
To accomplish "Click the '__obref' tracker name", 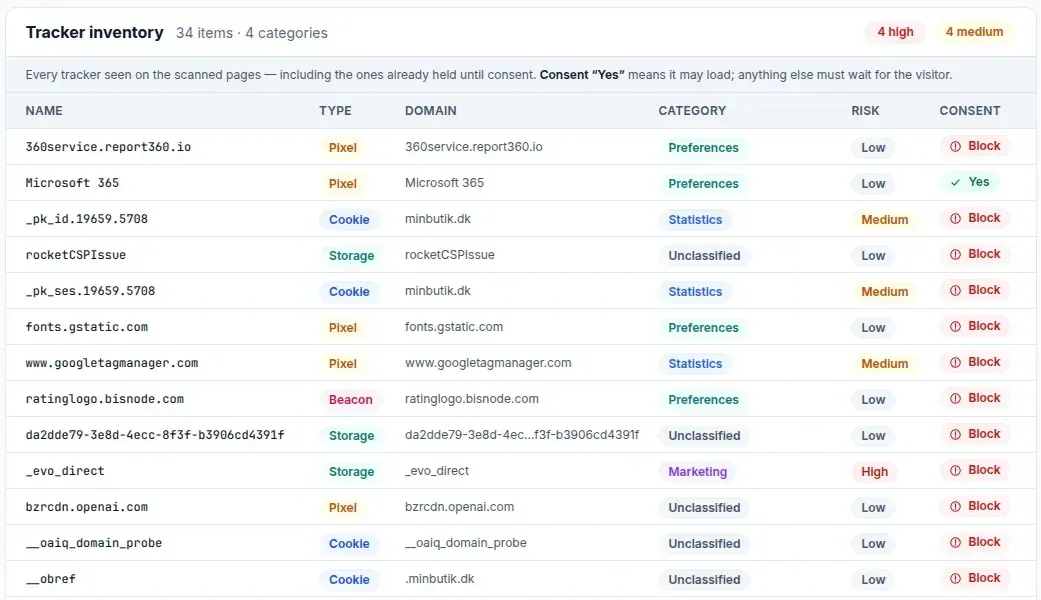I will click(50, 579).
